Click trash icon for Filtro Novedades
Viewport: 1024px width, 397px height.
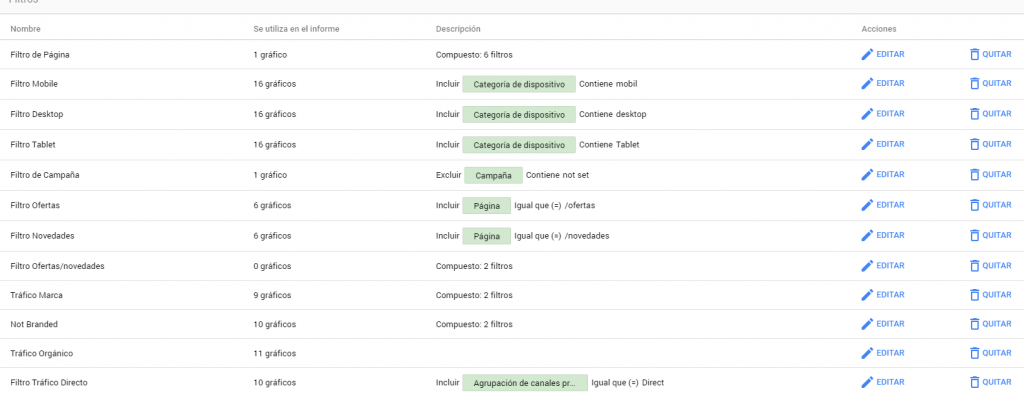[x=974, y=235]
